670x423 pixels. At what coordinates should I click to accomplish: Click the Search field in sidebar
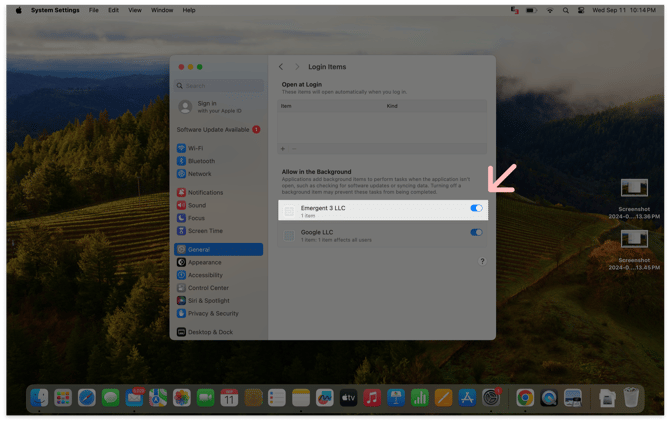[220, 86]
